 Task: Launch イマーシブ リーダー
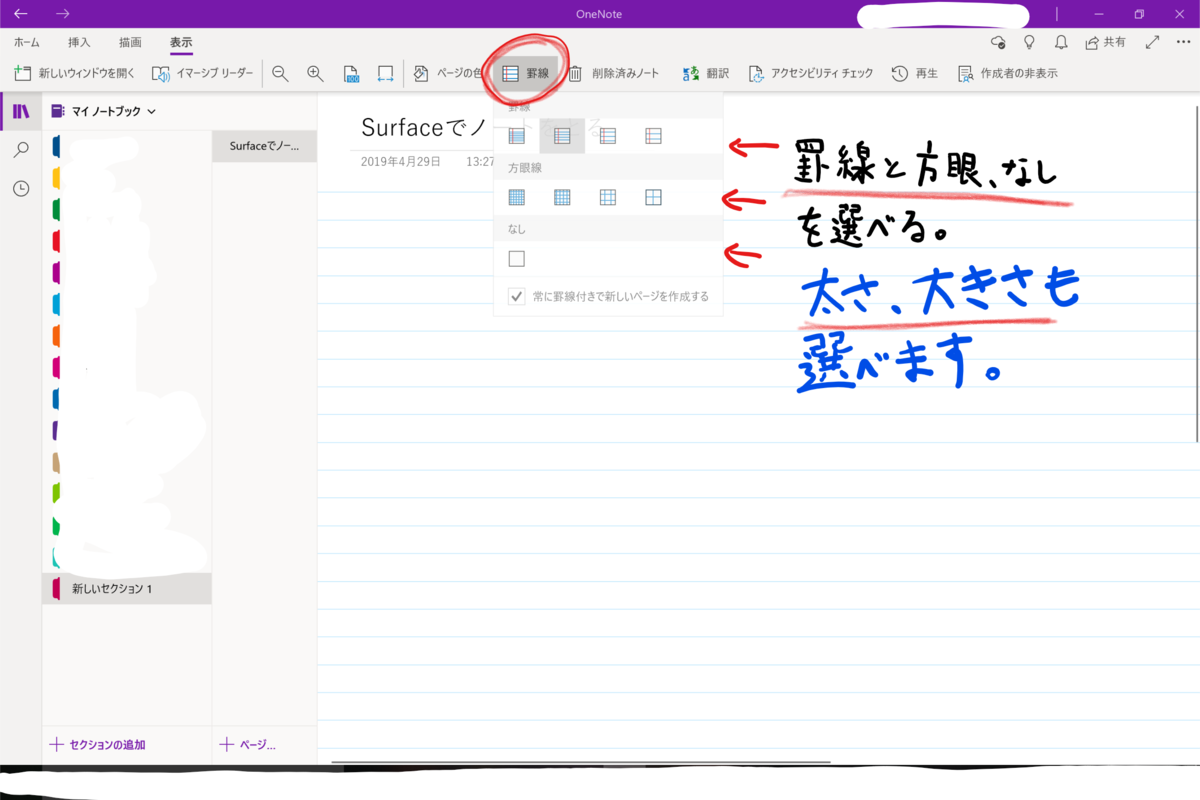[203, 73]
